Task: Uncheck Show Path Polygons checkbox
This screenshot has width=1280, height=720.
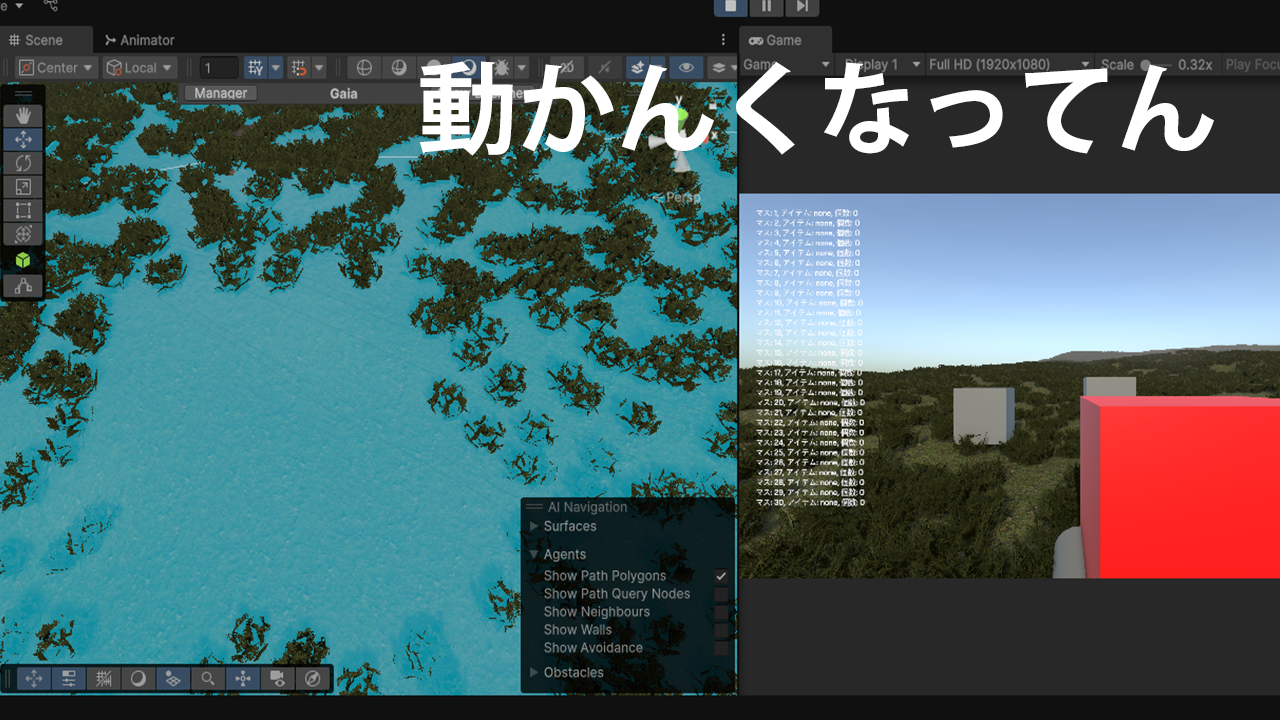Action: (x=721, y=576)
